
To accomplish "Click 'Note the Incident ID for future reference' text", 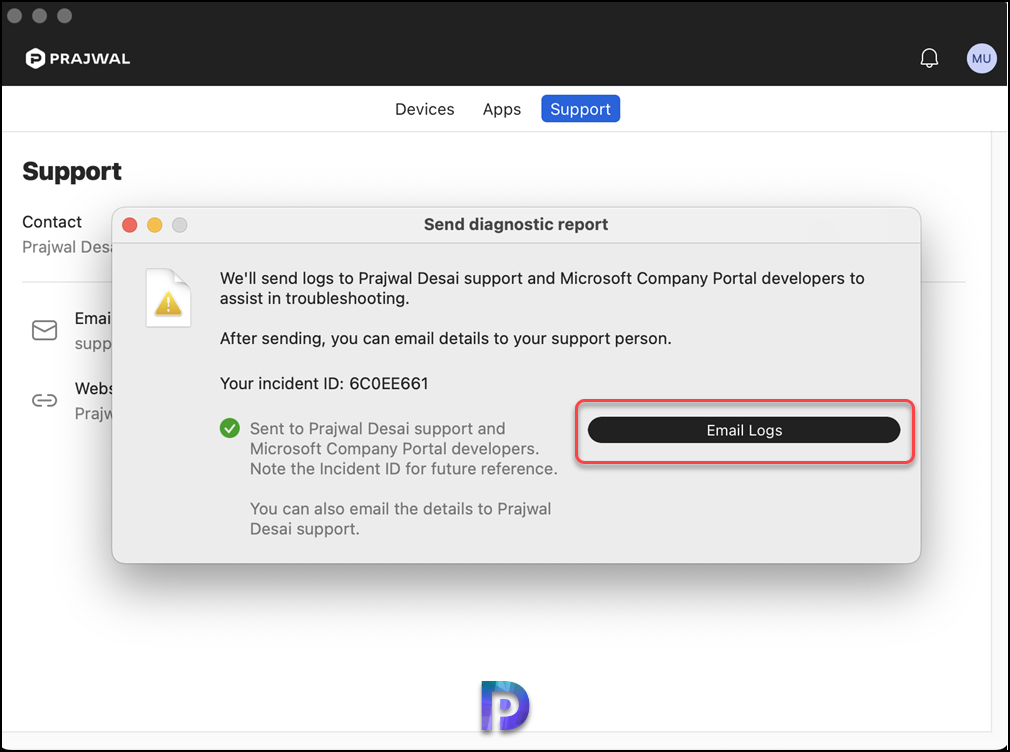I will 404,468.
